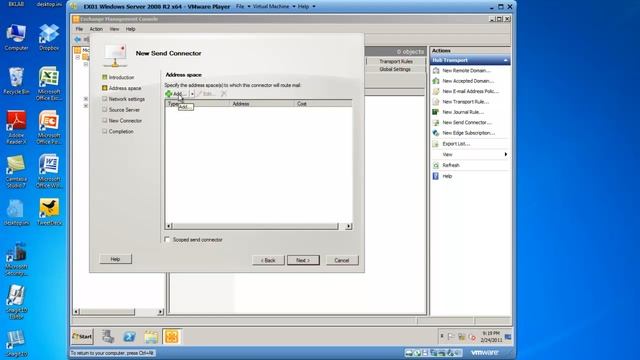Open Computer desktop icon

16,38
